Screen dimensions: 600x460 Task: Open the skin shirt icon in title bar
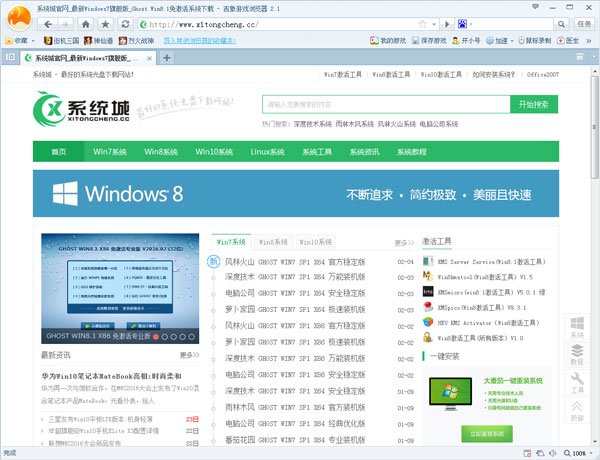535,7
